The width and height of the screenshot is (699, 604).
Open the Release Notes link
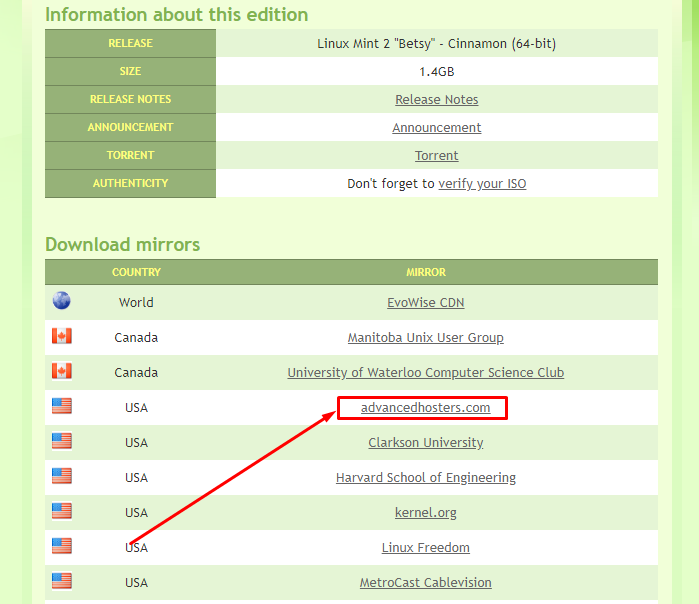click(x=436, y=99)
